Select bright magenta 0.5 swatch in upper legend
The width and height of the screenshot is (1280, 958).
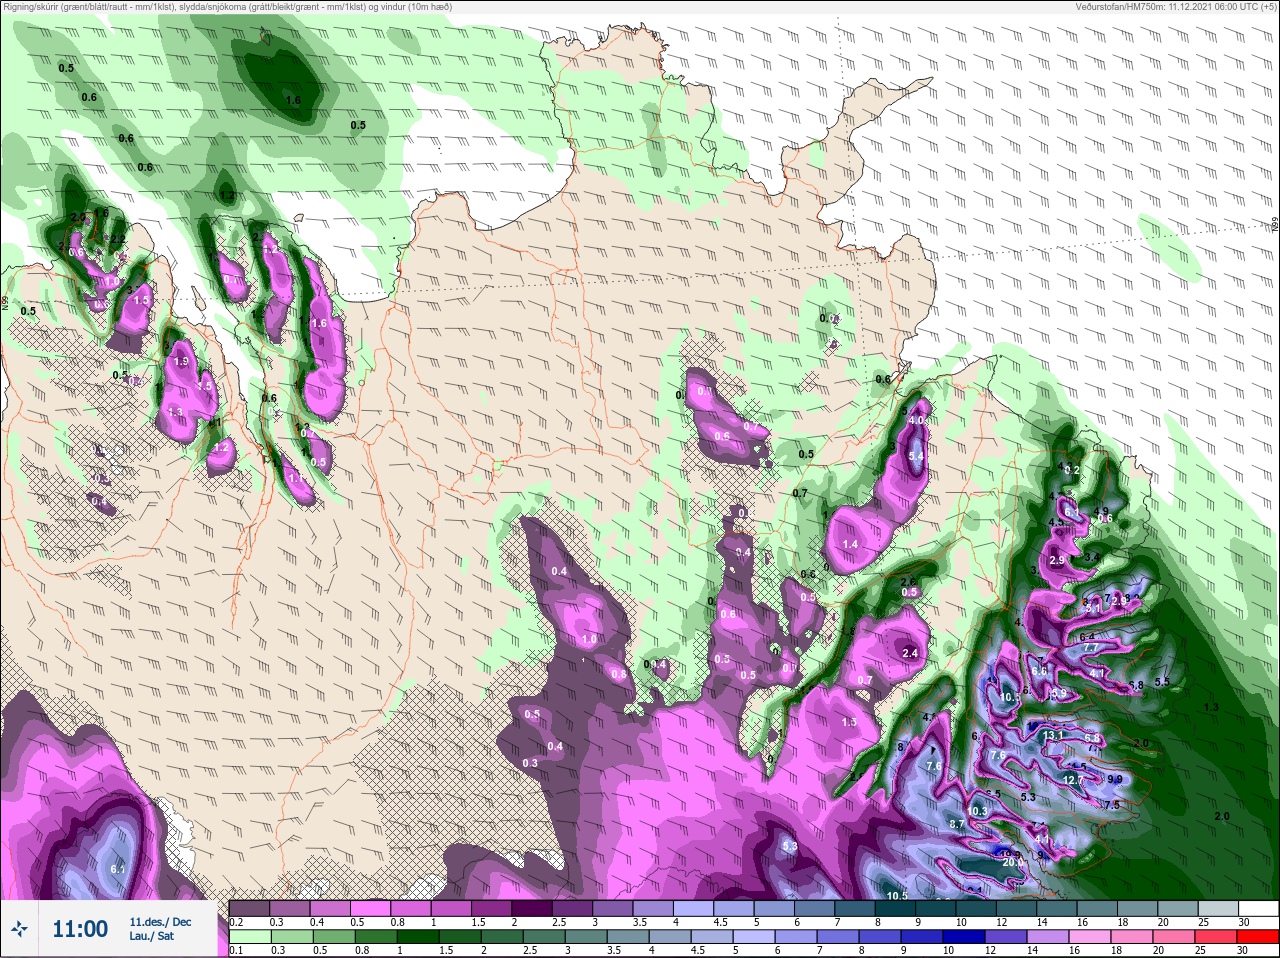tap(371, 908)
